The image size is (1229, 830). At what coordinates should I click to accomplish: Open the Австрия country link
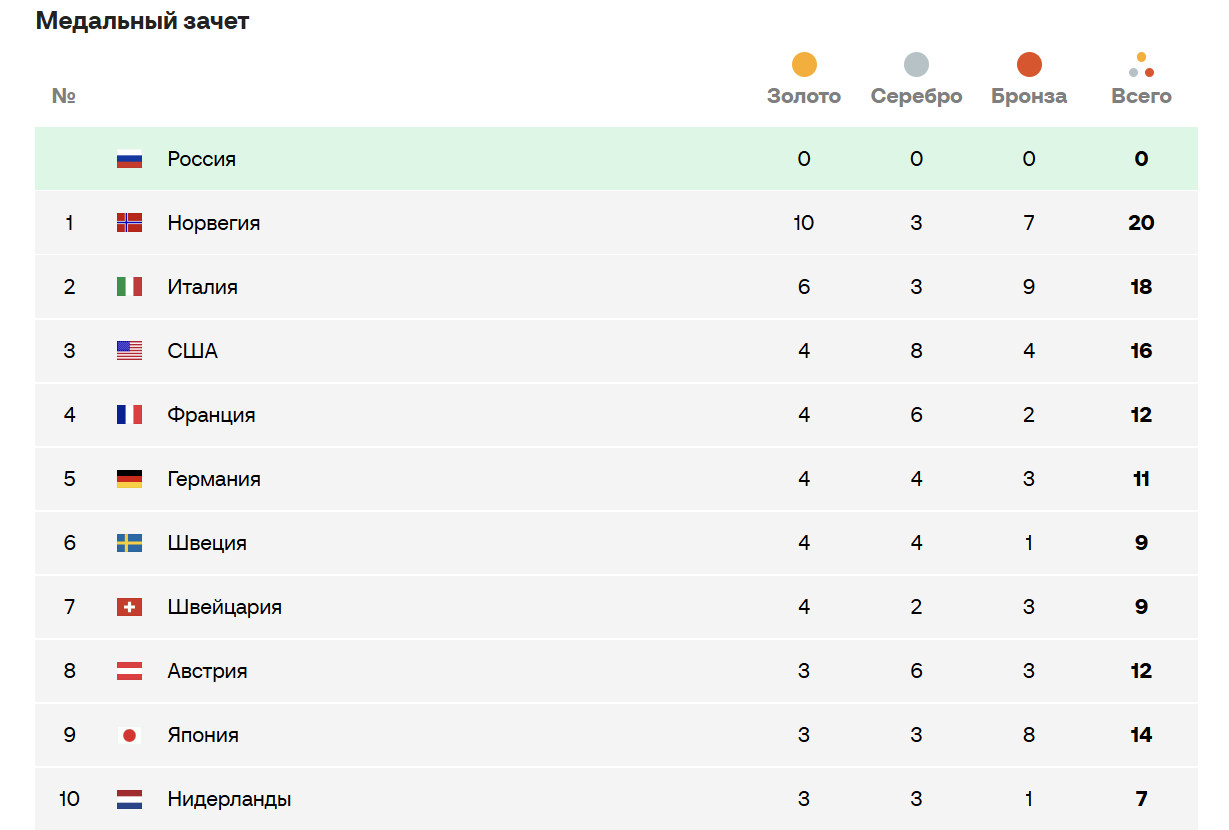(x=207, y=671)
